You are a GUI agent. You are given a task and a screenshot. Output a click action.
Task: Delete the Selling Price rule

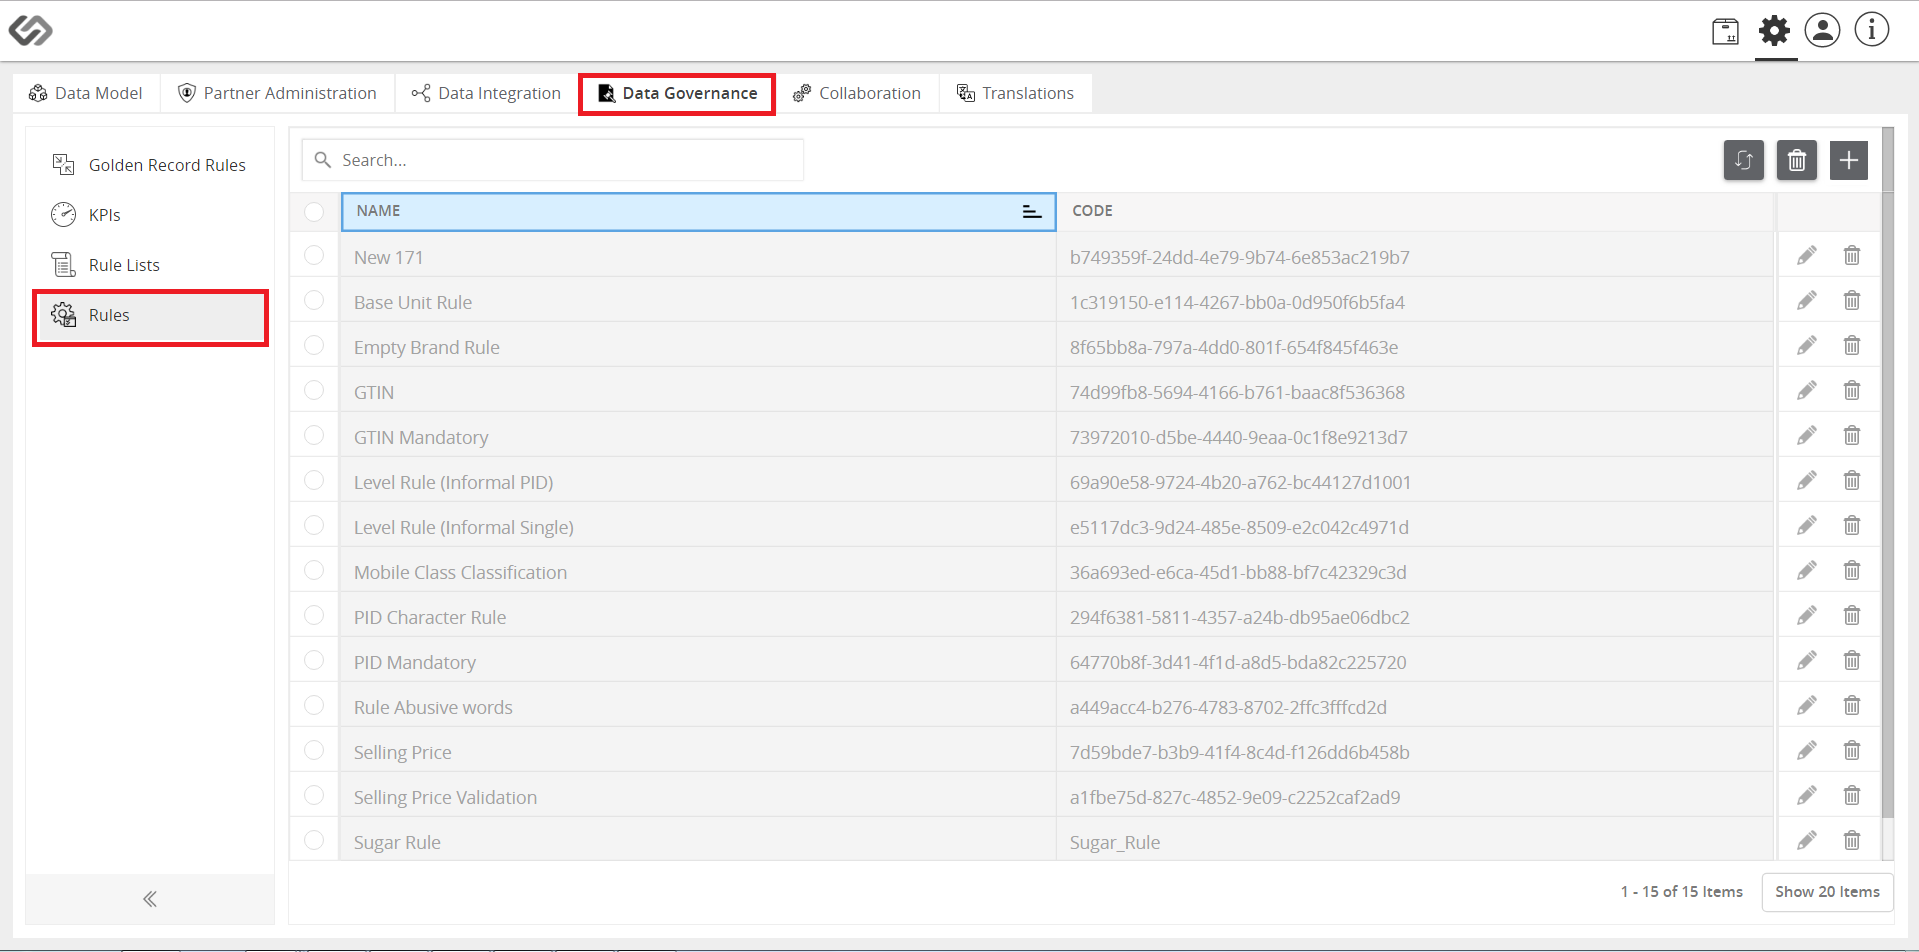click(1851, 751)
